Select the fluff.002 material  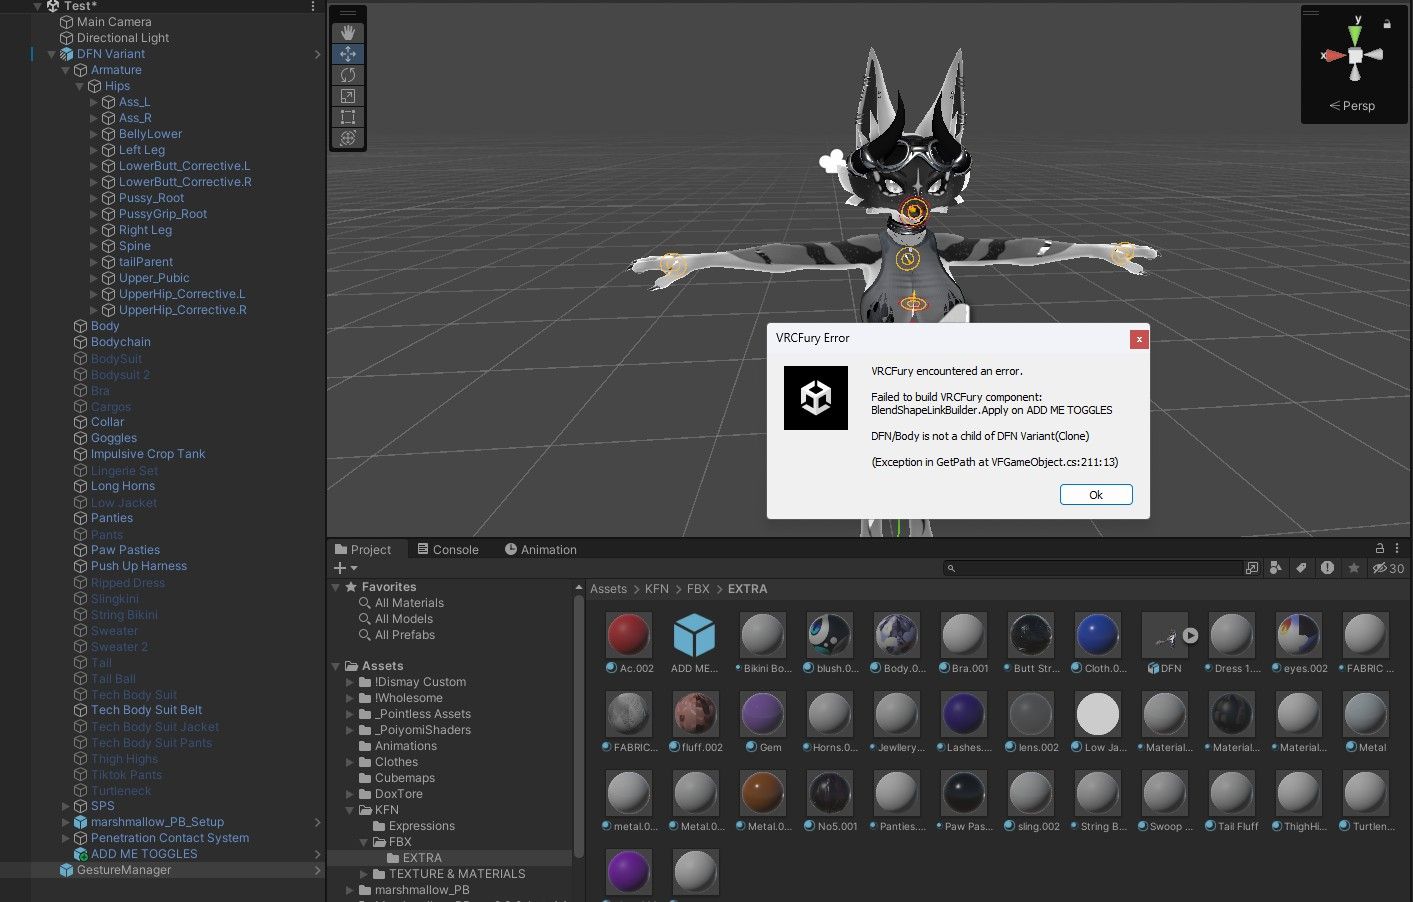(695, 722)
